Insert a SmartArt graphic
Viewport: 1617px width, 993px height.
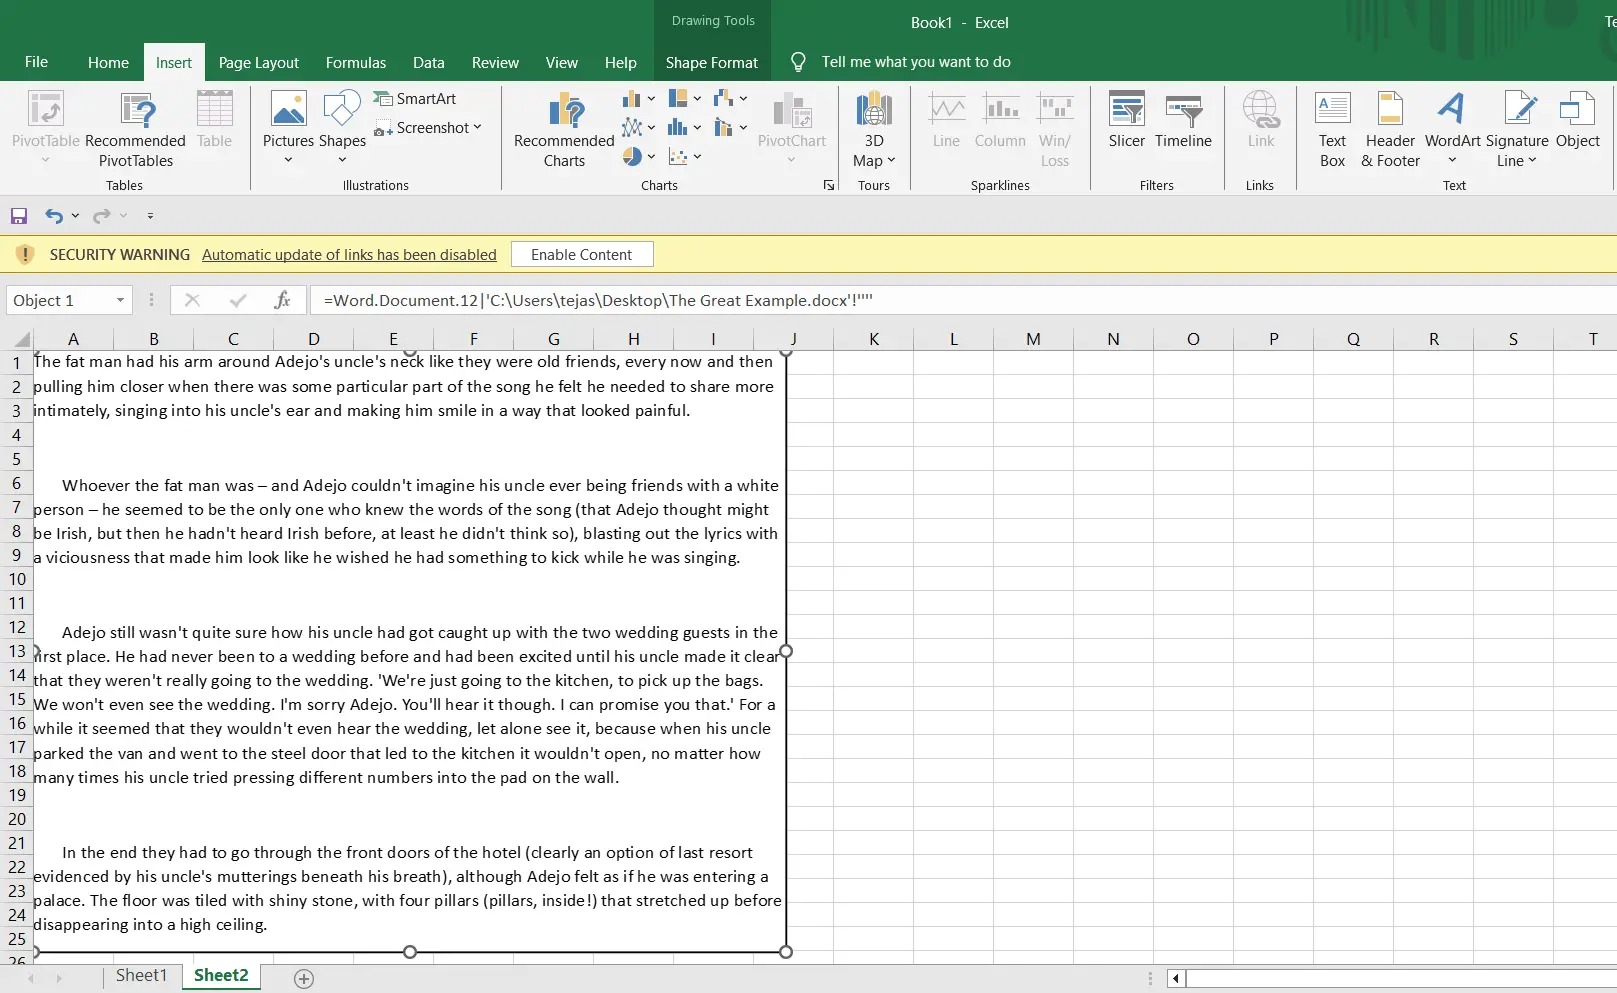(x=415, y=98)
